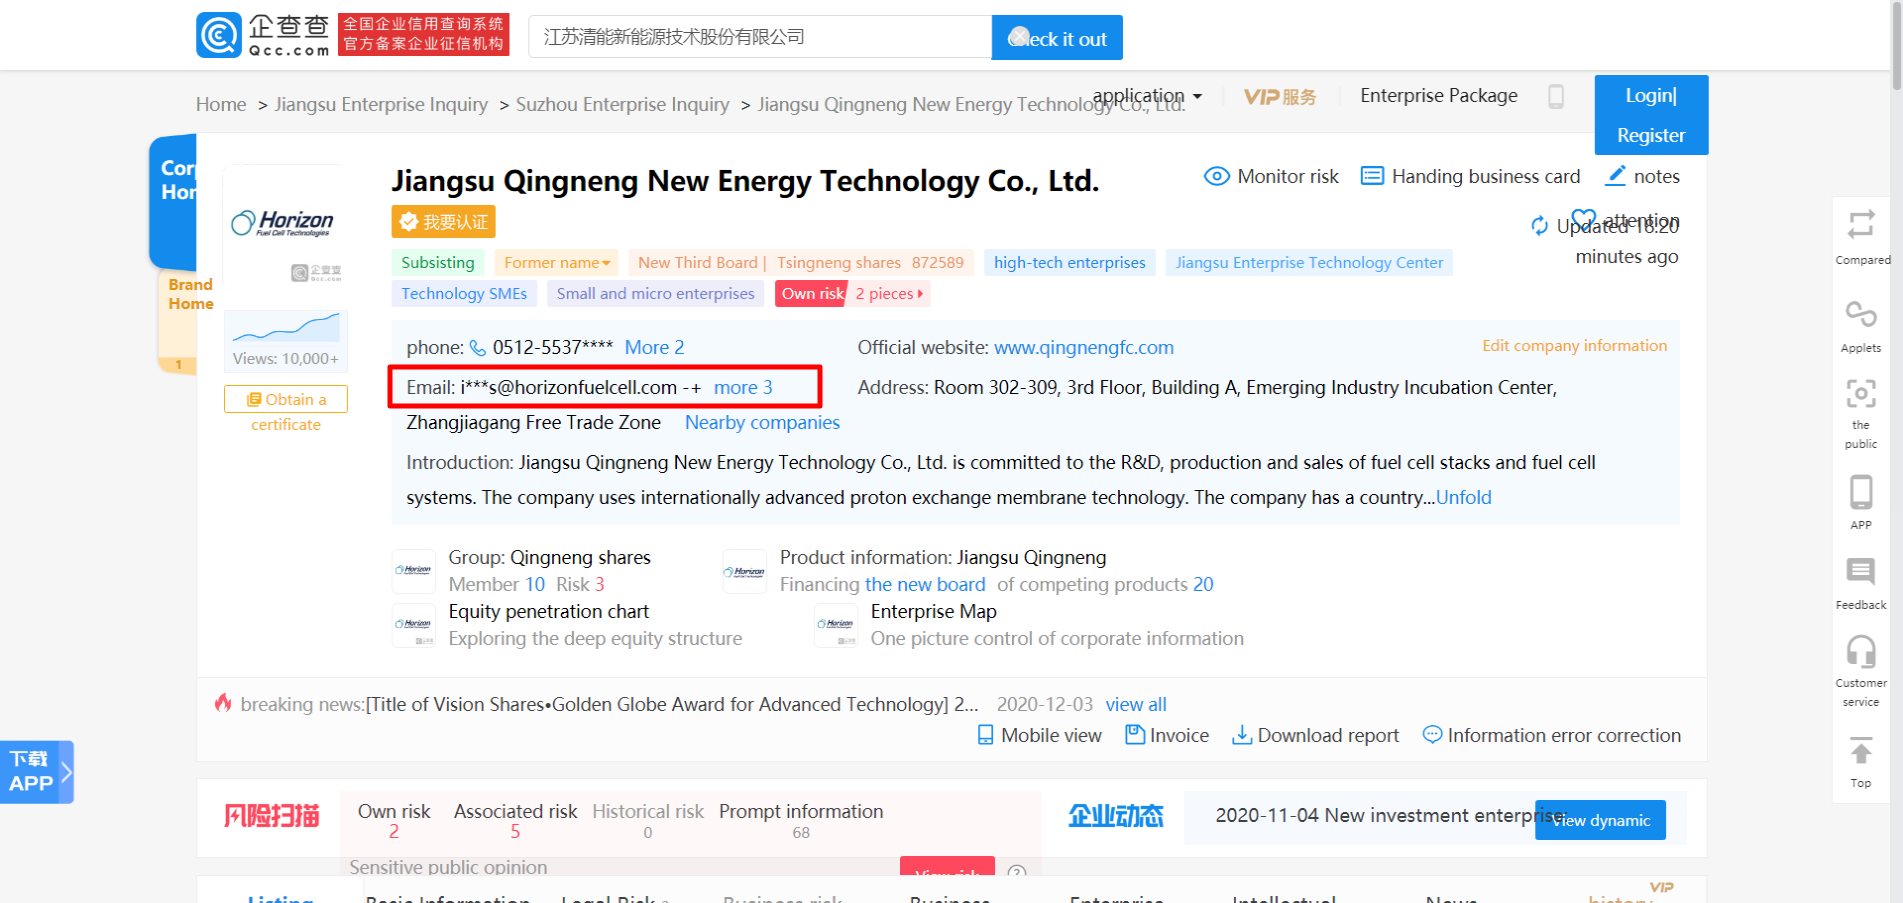
Task: Go to Home breadcrumb
Action: point(221,105)
